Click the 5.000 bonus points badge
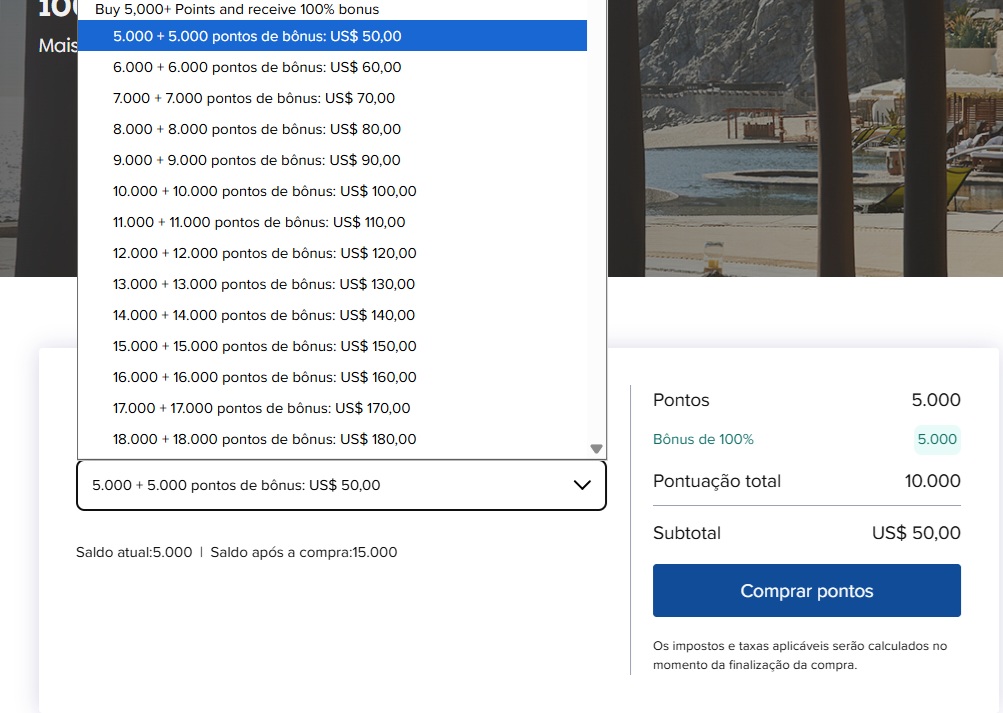1003x713 pixels. pos(937,439)
